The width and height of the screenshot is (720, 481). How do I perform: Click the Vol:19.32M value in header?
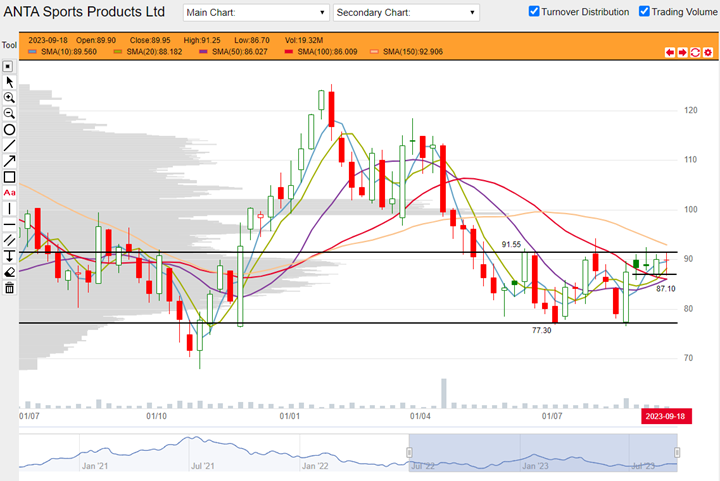pyautogui.click(x=304, y=40)
